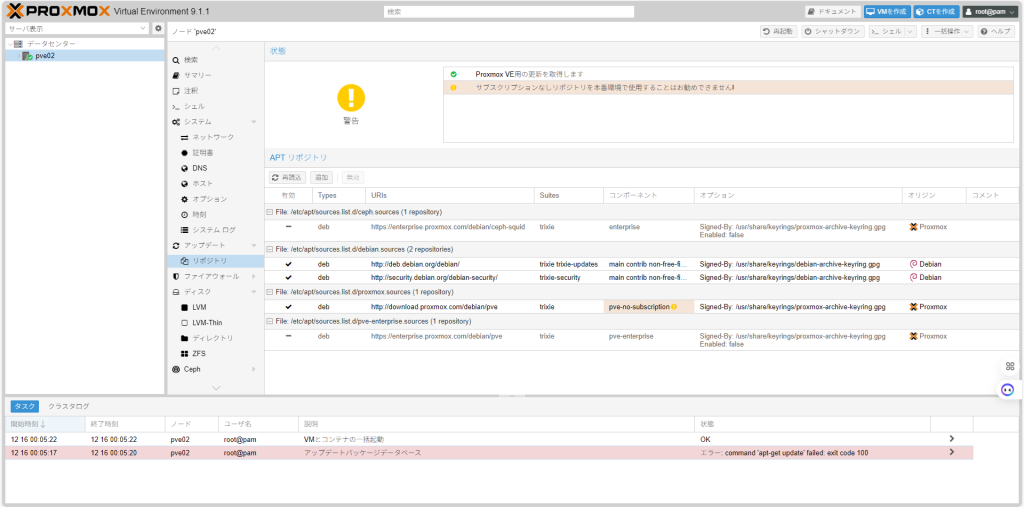
Task: Click the pve02 node icon in tree
Action: click(x=28, y=56)
